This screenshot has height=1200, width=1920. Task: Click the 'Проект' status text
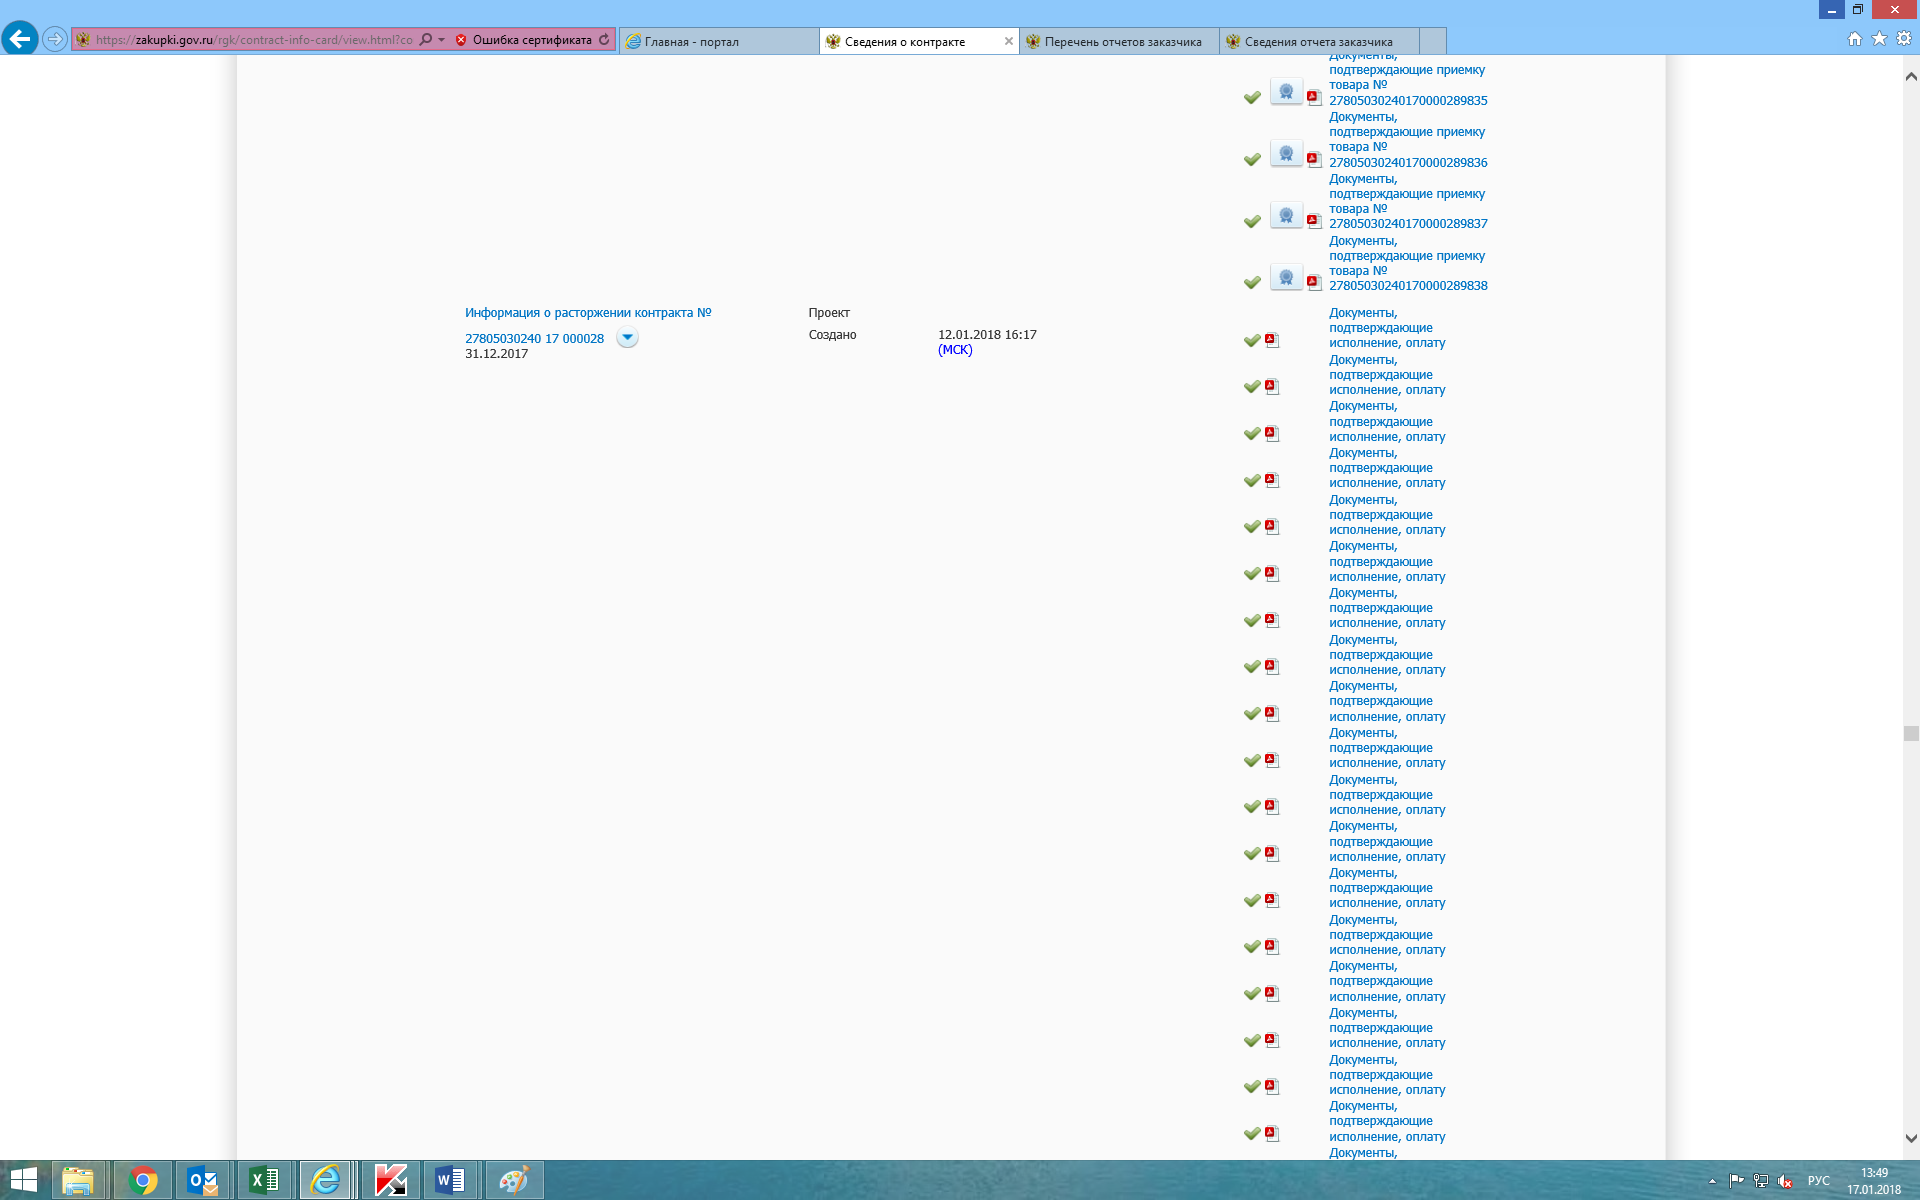tap(829, 313)
